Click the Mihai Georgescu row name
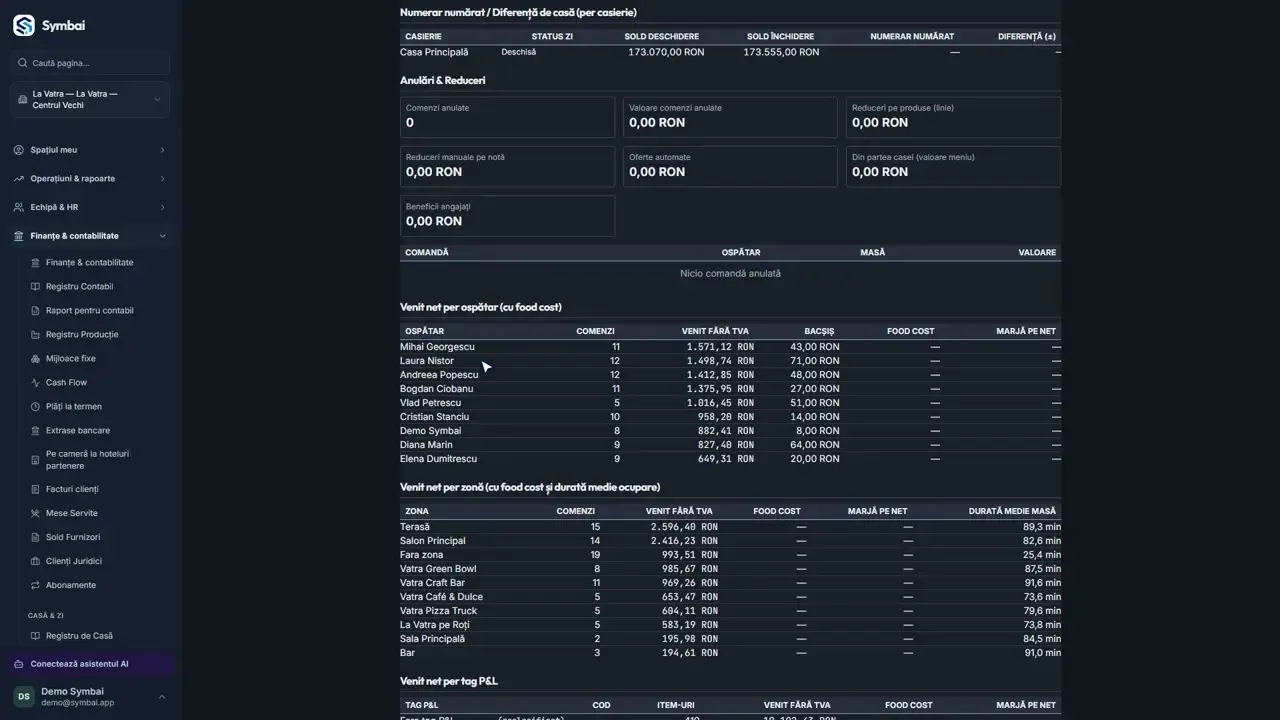The height and width of the screenshot is (720, 1280). (x=437, y=347)
